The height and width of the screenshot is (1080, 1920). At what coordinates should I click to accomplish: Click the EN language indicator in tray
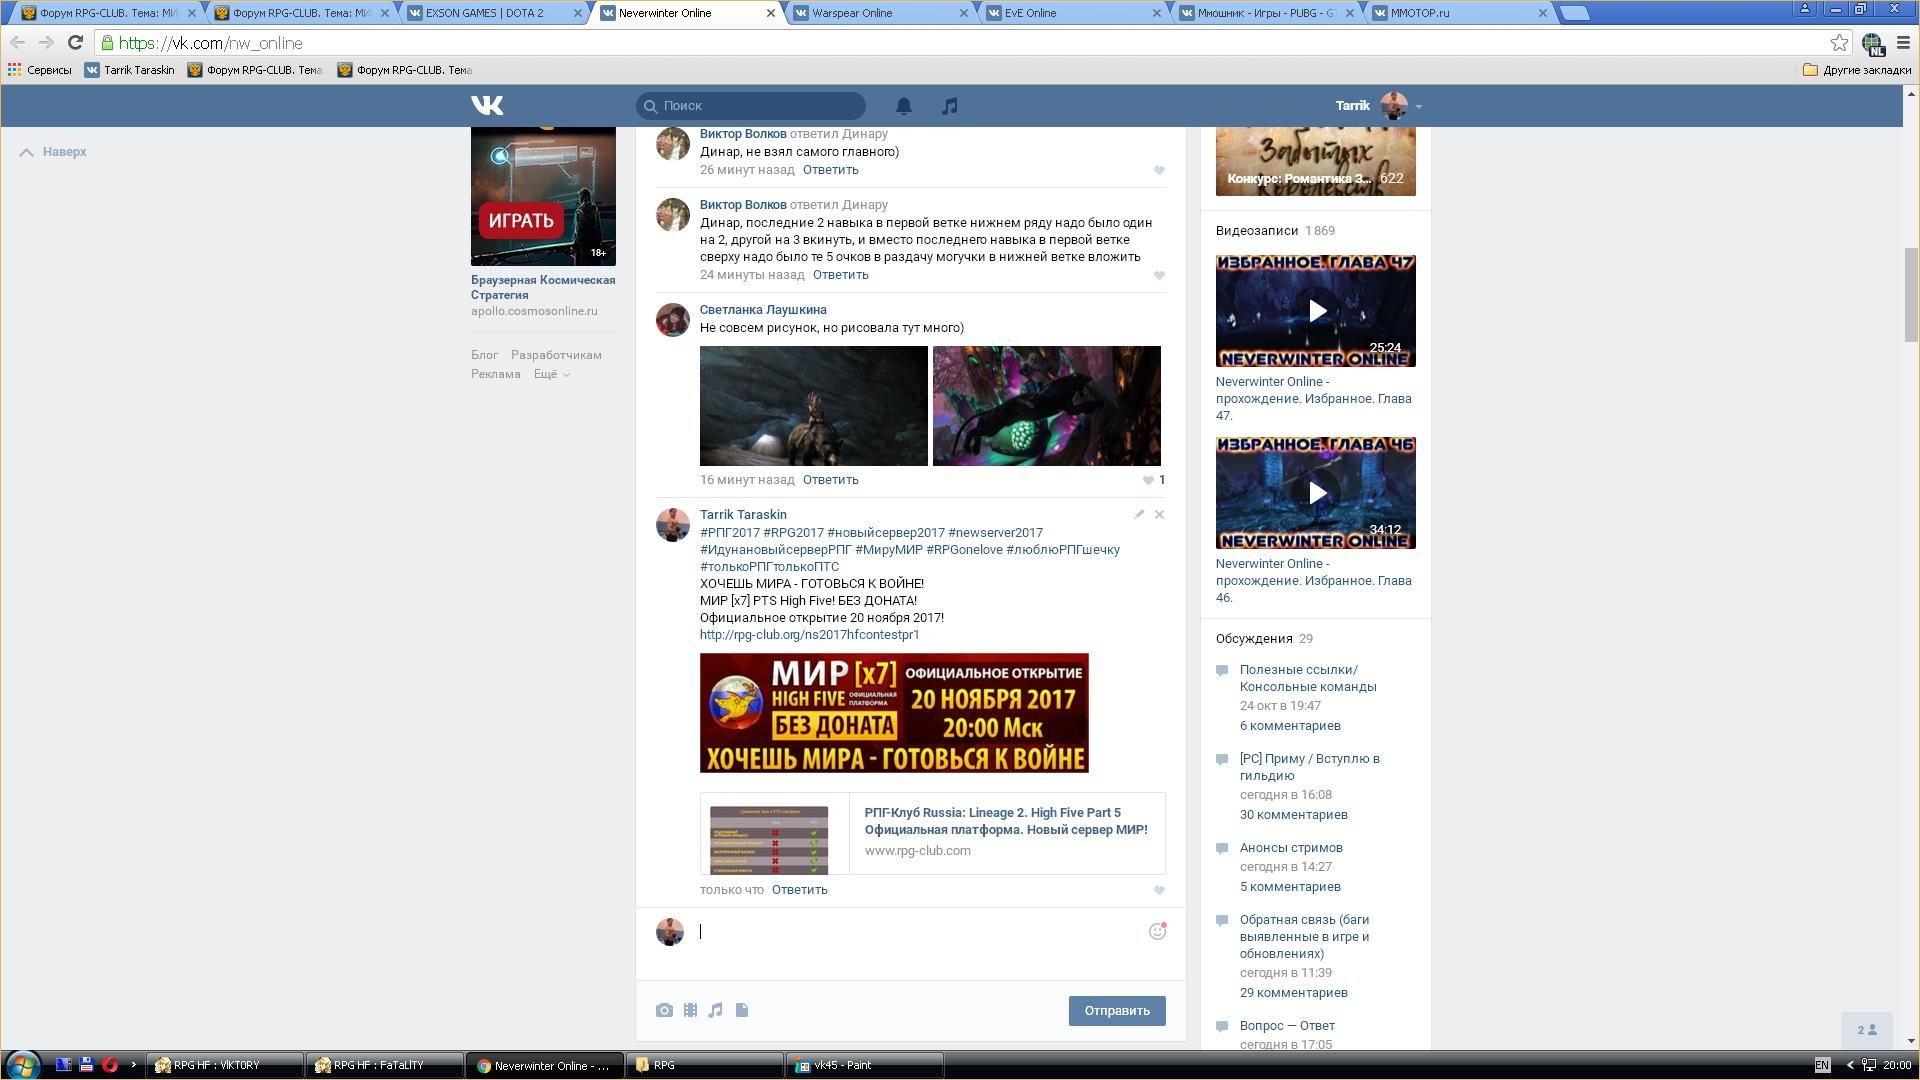[1822, 1065]
